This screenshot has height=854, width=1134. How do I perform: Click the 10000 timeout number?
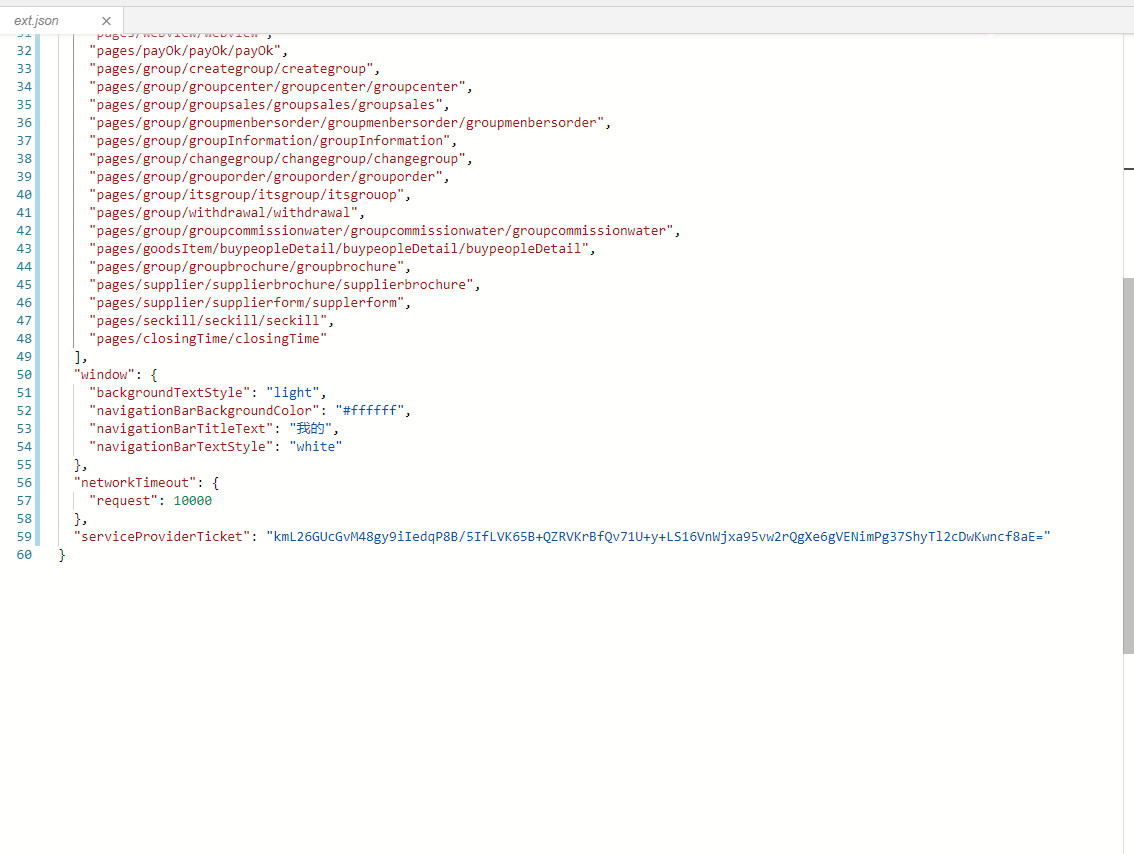[x=192, y=500]
